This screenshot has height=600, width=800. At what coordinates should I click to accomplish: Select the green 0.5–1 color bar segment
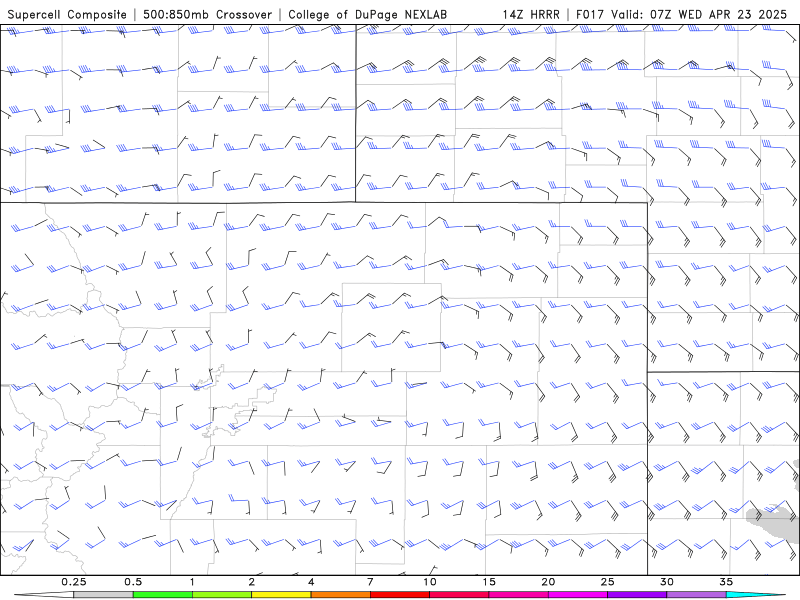click(163, 595)
